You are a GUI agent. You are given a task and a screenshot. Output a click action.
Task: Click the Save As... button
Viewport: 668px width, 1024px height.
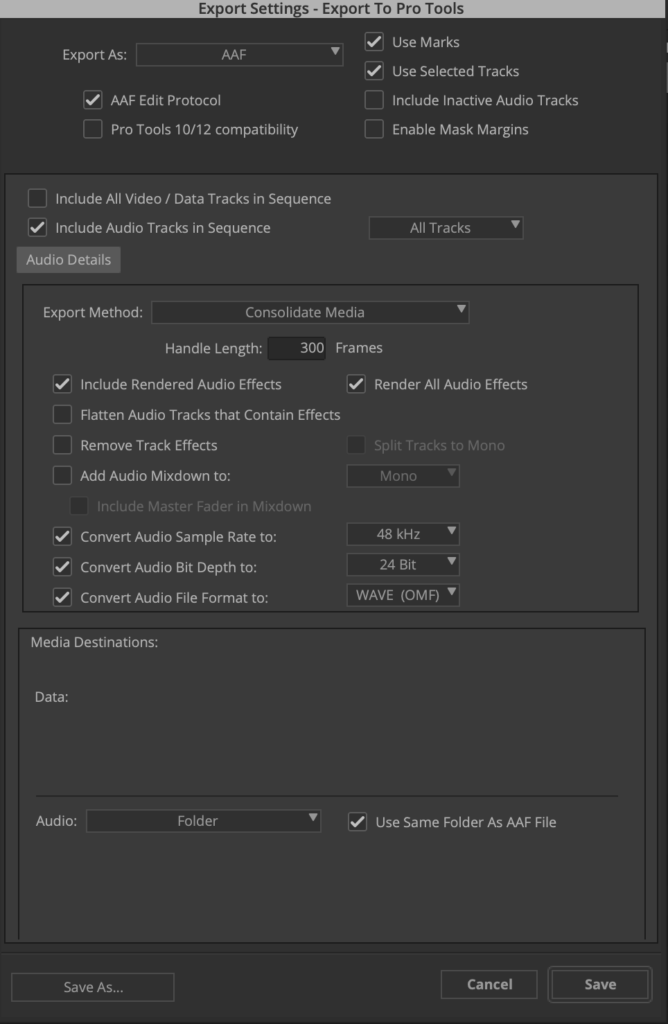point(93,987)
